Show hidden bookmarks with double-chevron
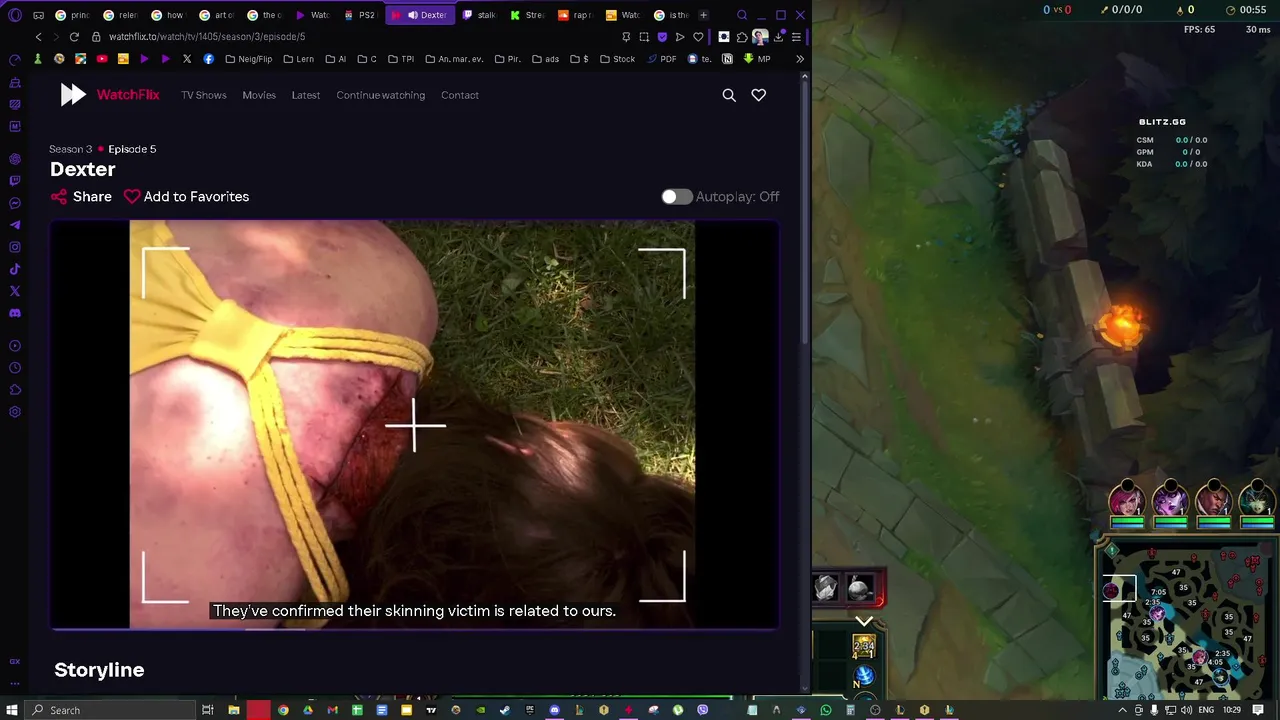Image resolution: width=1280 pixels, height=720 pixels. (800, 59)
